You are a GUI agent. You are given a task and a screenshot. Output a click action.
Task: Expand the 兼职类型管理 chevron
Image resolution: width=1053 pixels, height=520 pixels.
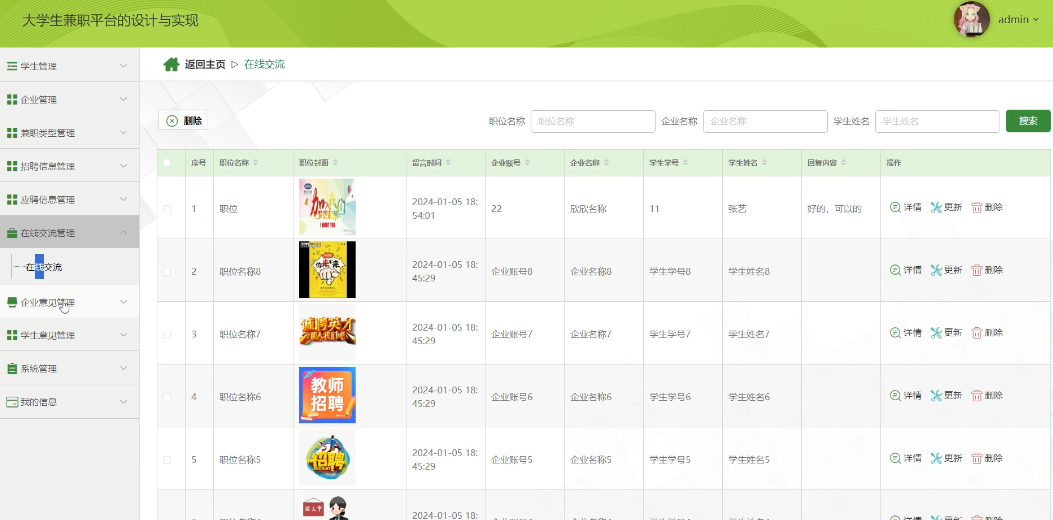pyautogui.click(x=124, y=132)
